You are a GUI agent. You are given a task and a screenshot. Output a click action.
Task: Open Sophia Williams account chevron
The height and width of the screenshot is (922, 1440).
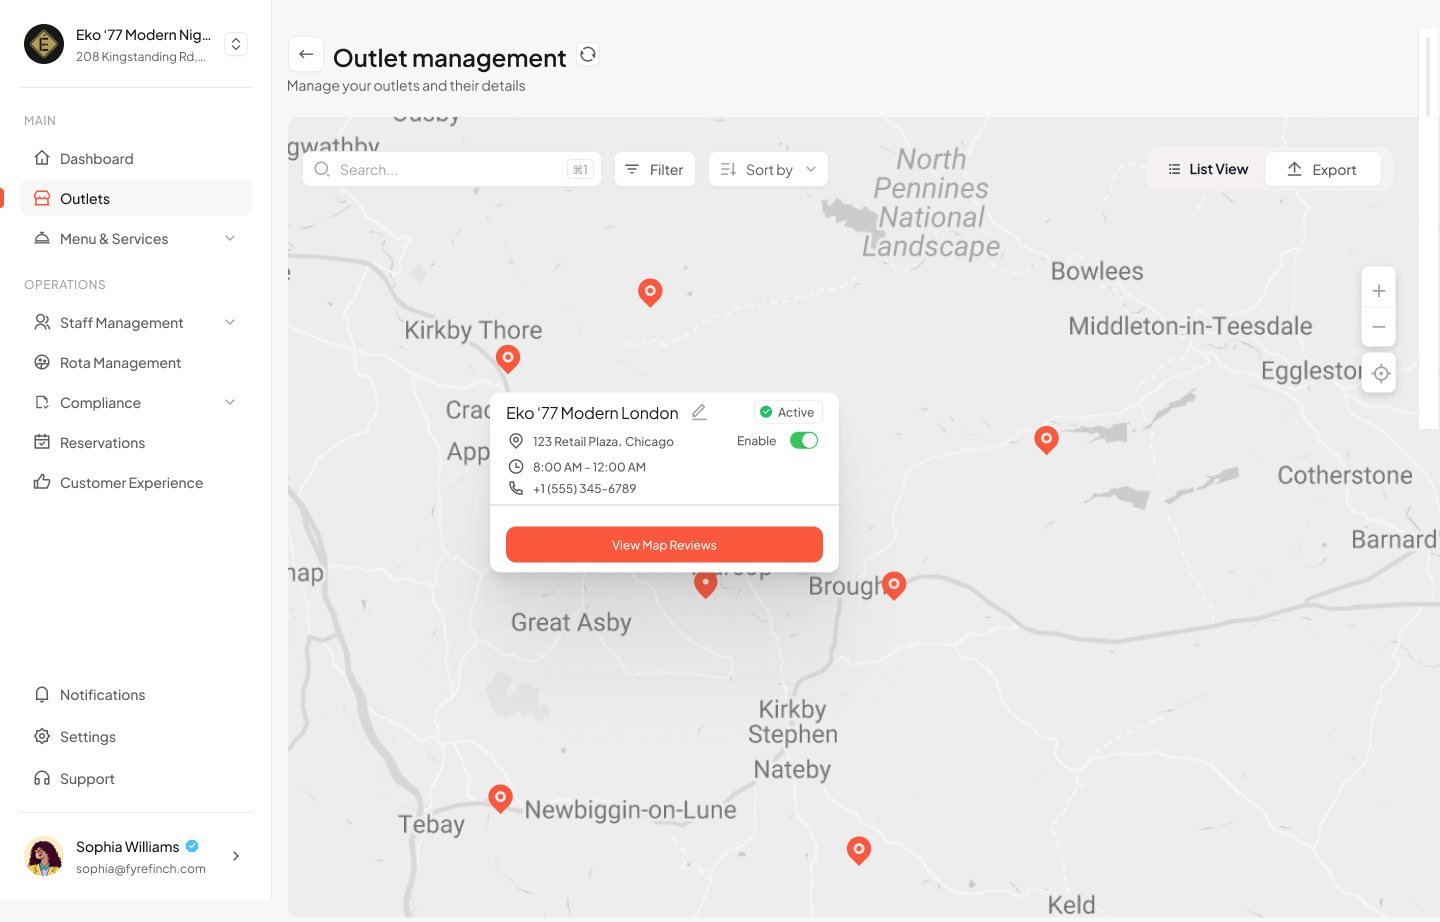pyautogui.click(x=236, y=856)
